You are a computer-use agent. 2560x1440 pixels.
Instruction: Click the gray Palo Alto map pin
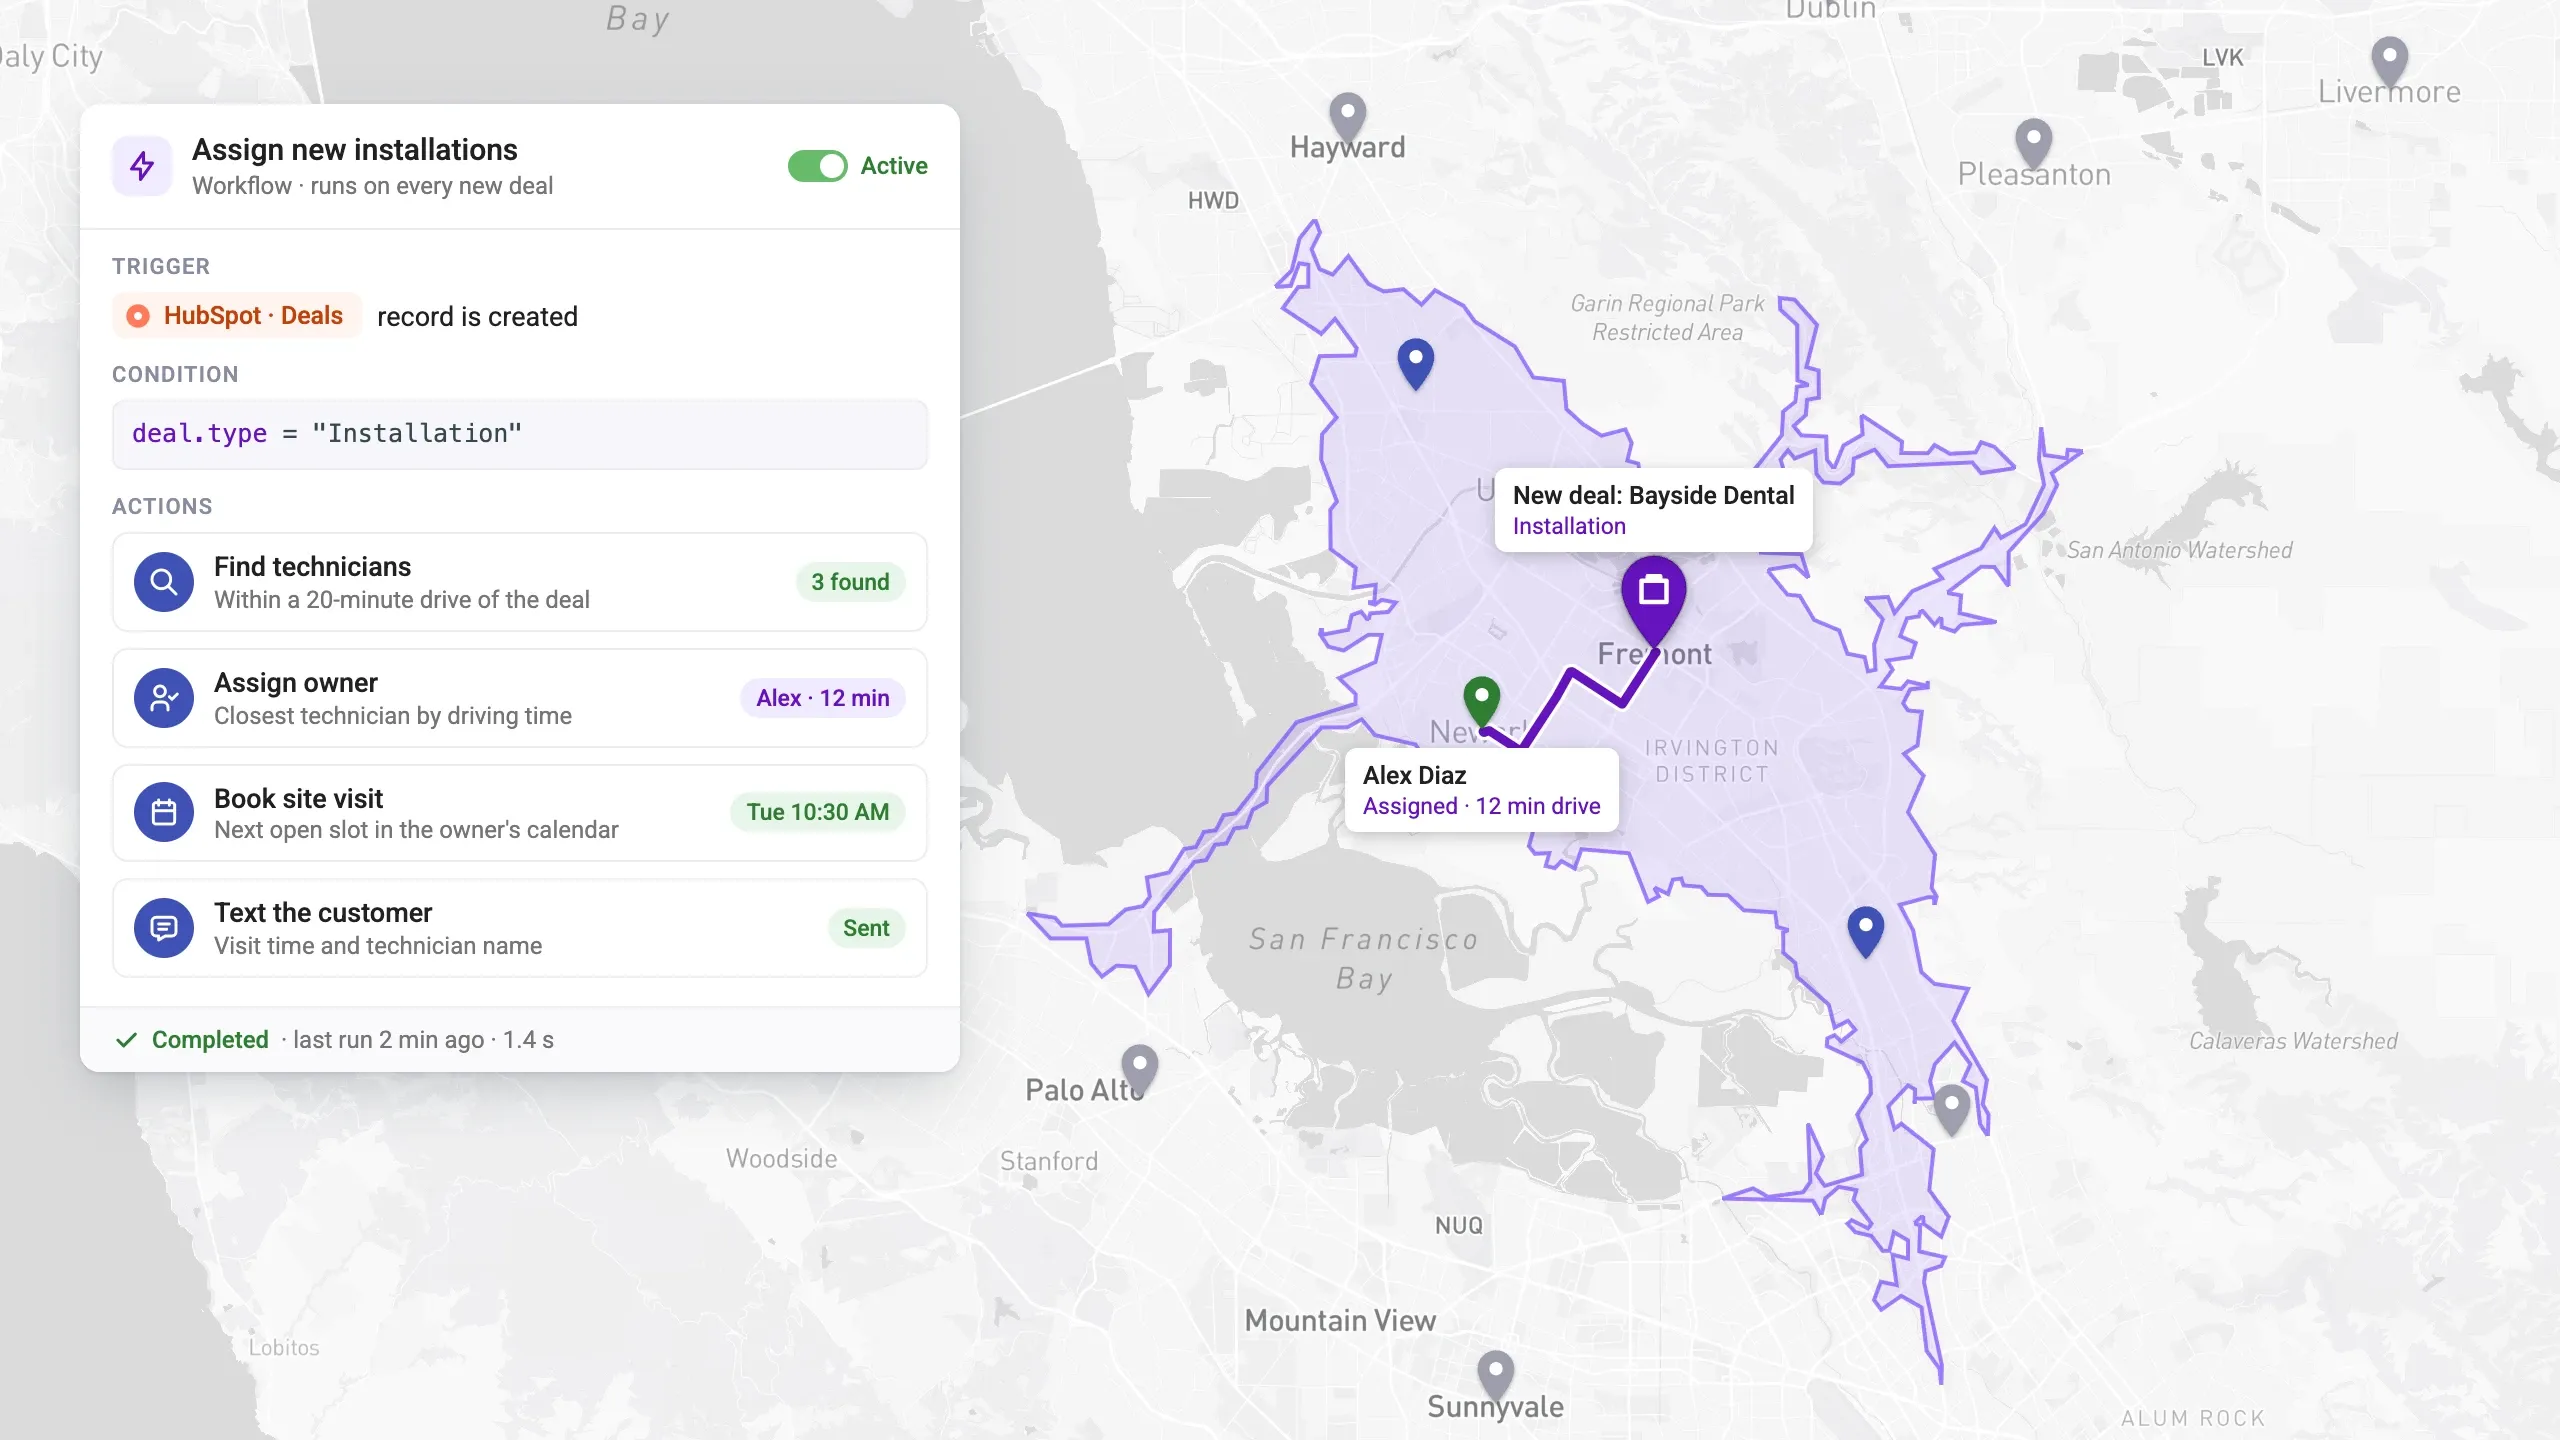(1140, 1070)
